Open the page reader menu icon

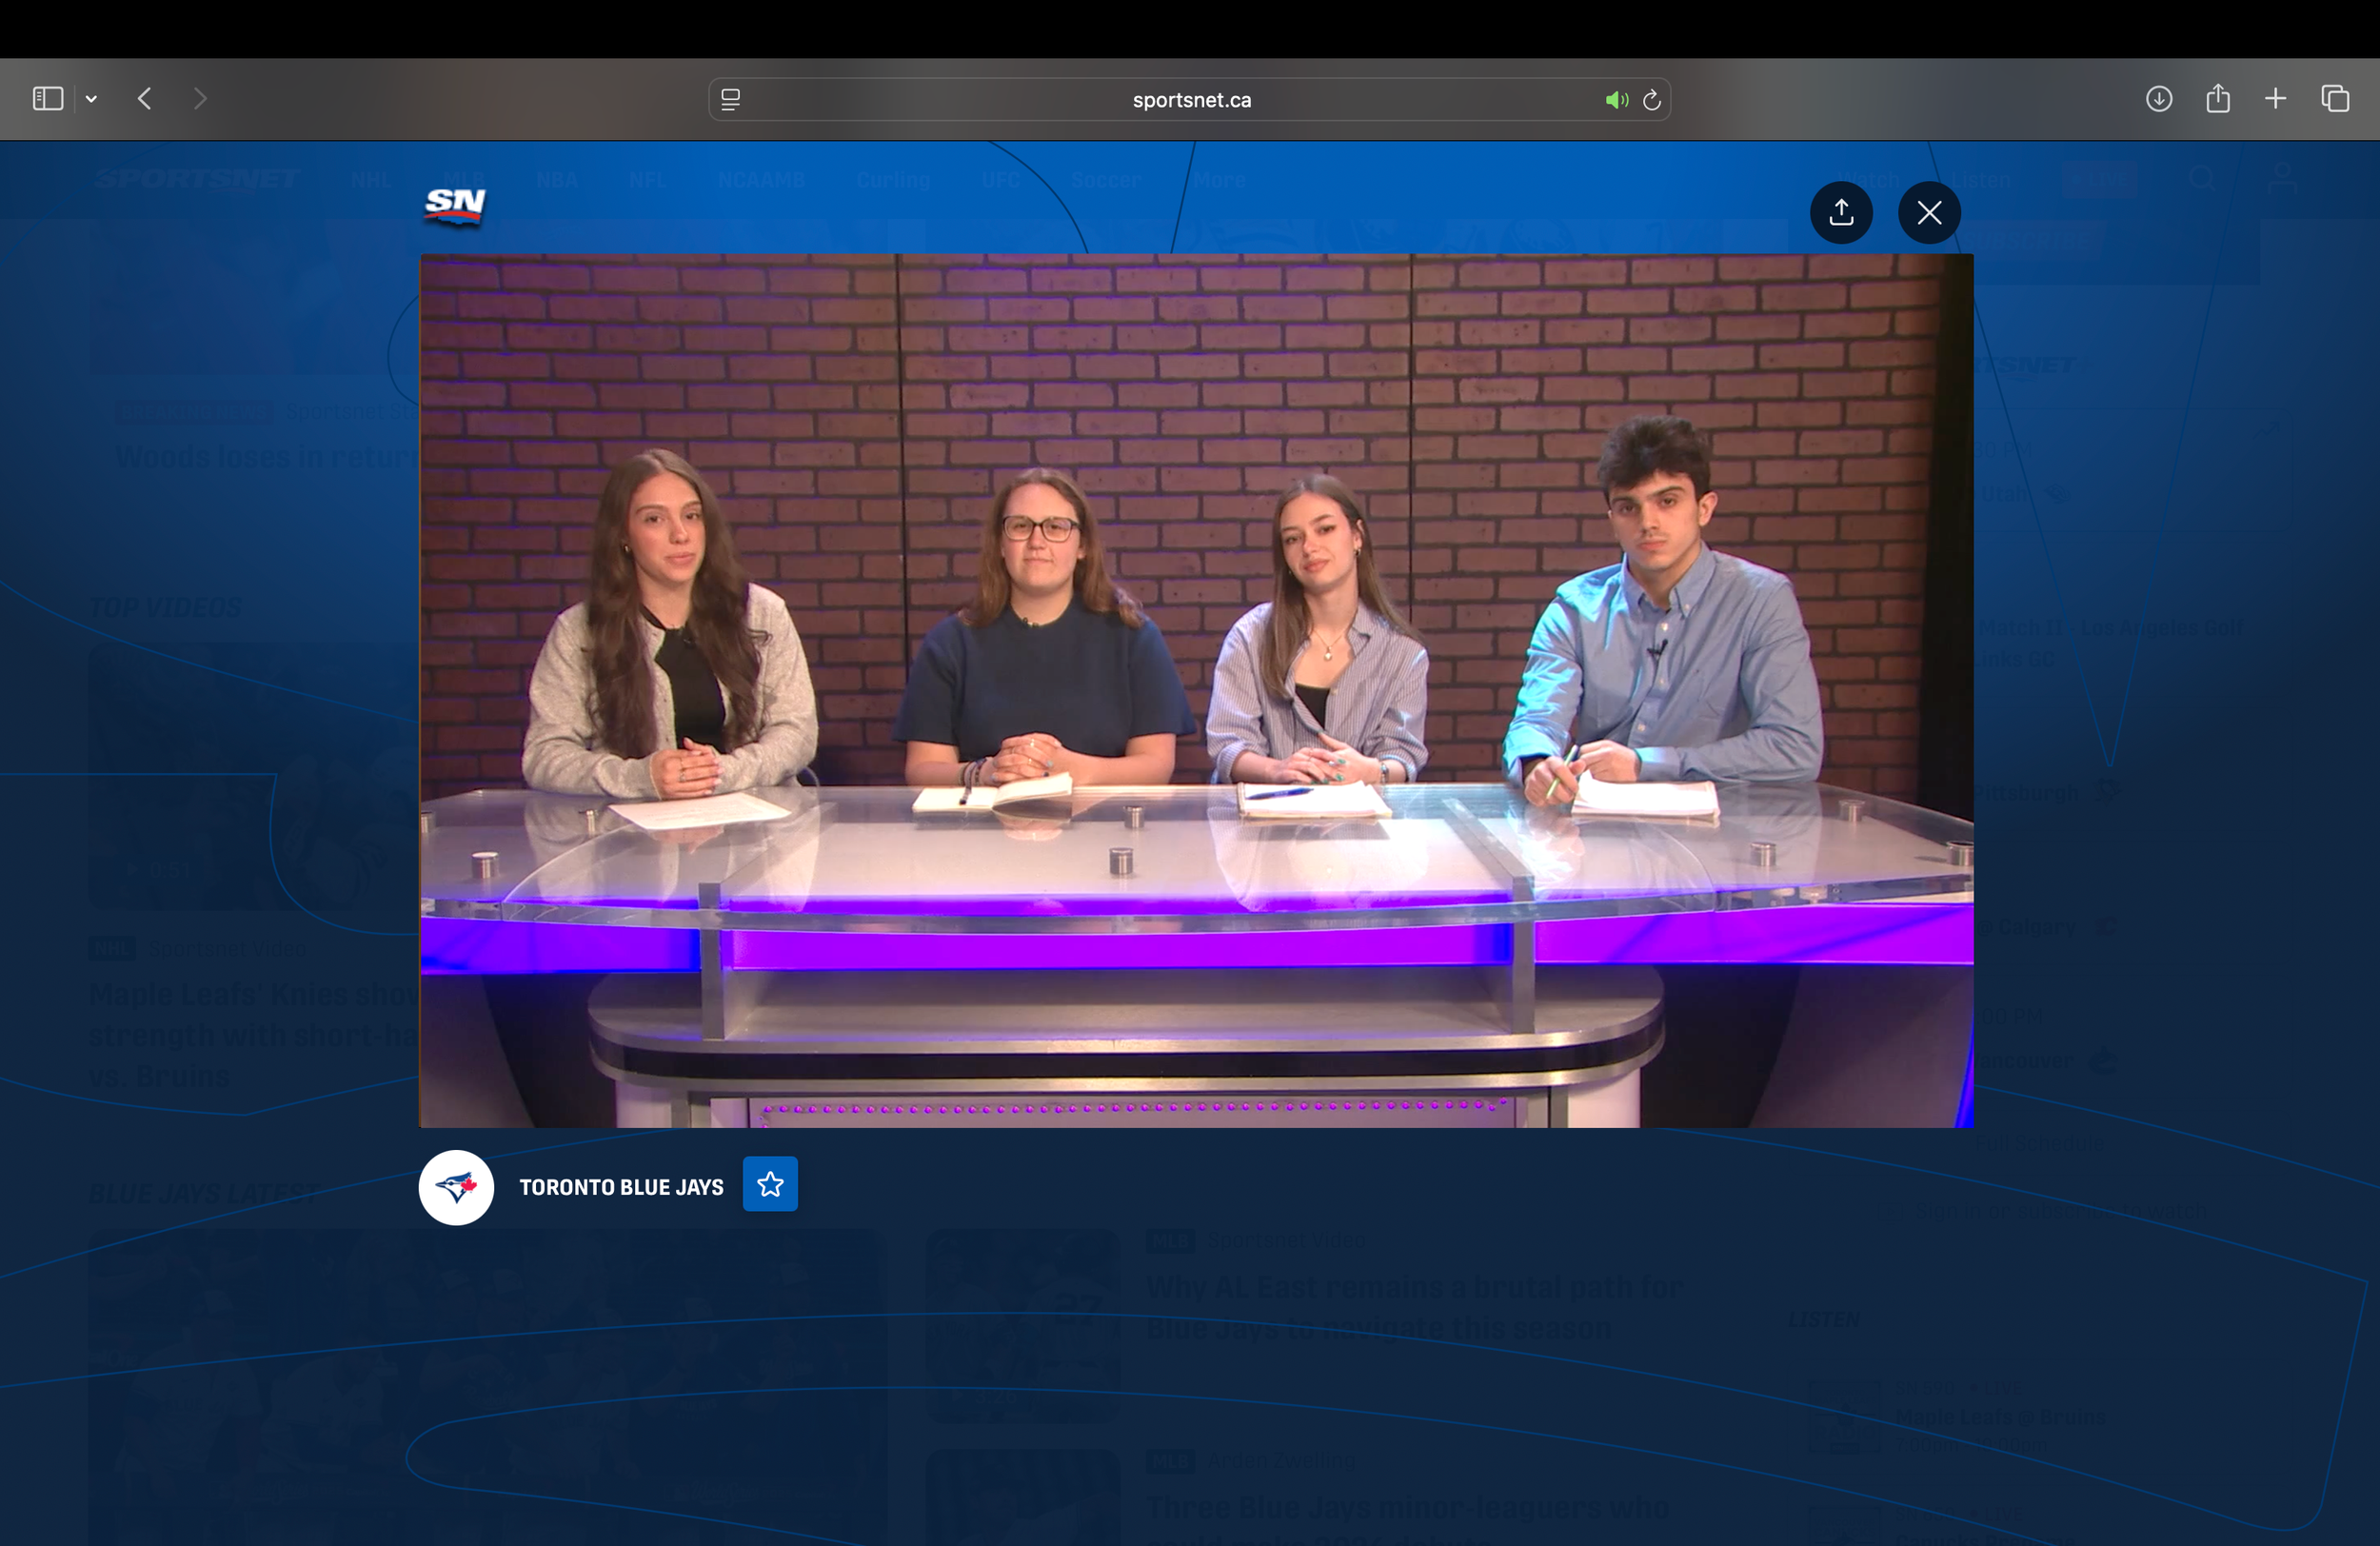click(731, 100)
